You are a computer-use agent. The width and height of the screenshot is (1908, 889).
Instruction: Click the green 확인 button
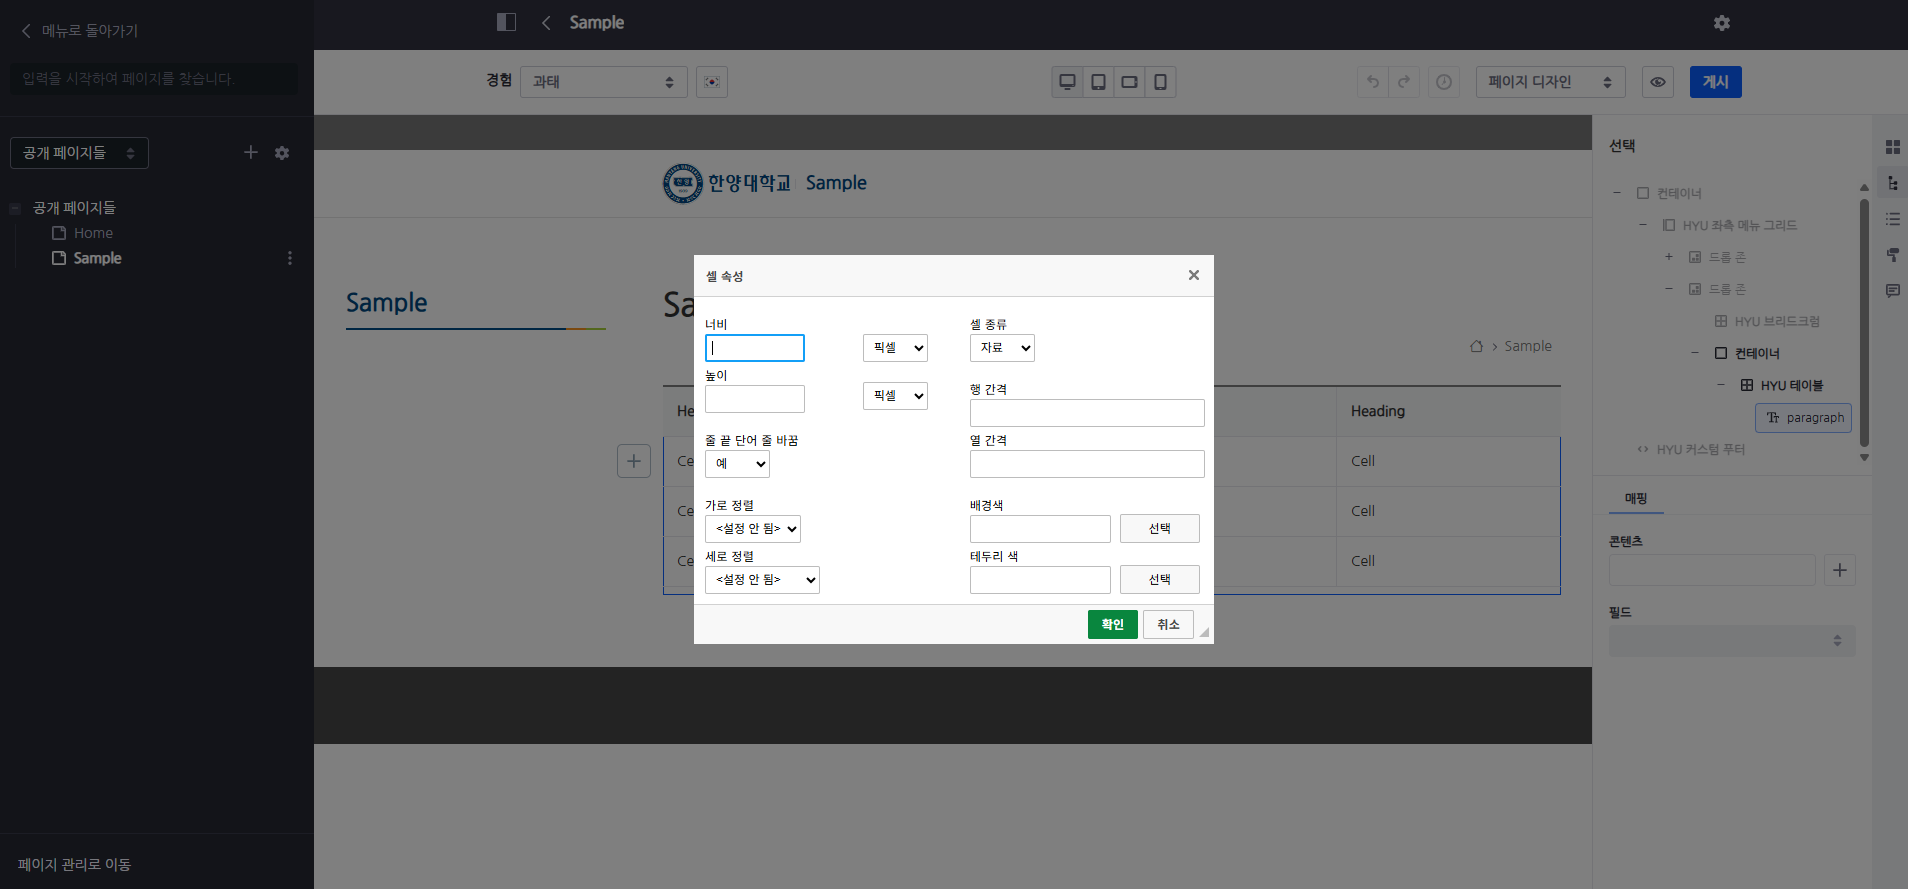1112,624
